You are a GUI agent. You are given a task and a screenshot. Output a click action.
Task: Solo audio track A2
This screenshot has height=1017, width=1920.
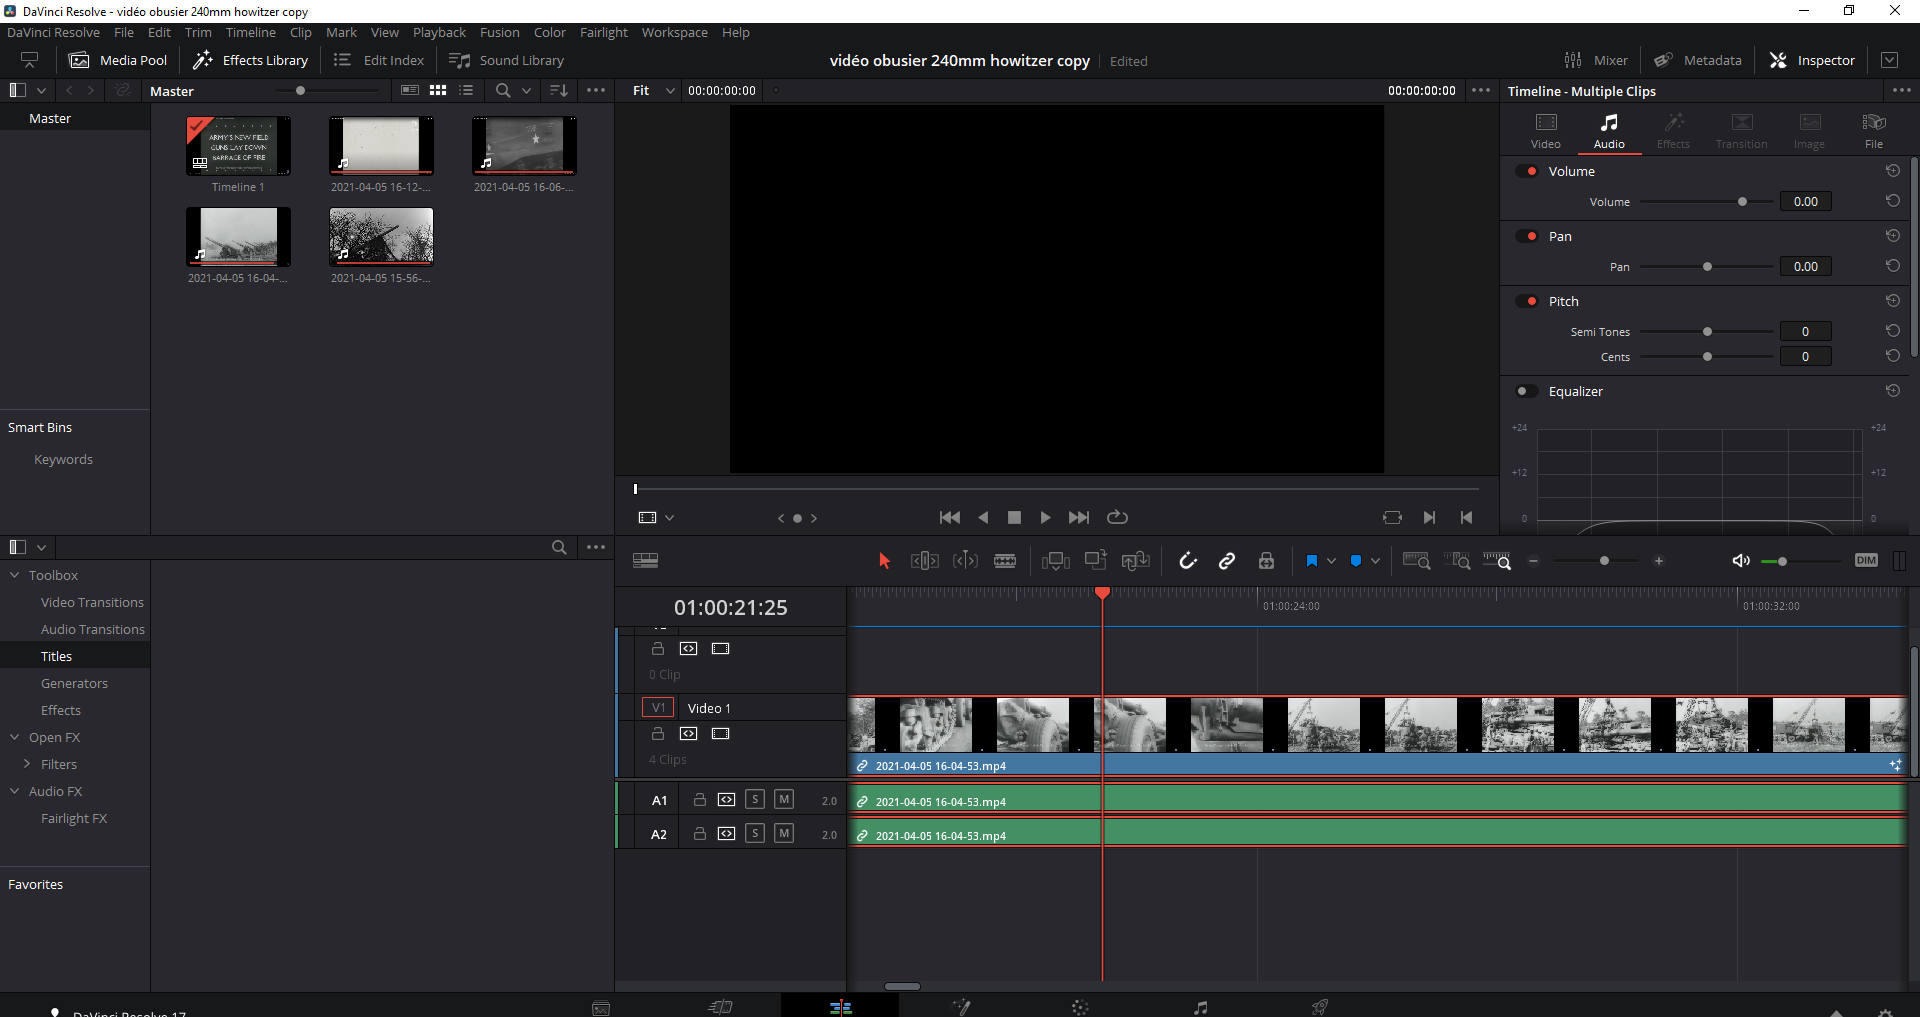[x=755, y=833]
